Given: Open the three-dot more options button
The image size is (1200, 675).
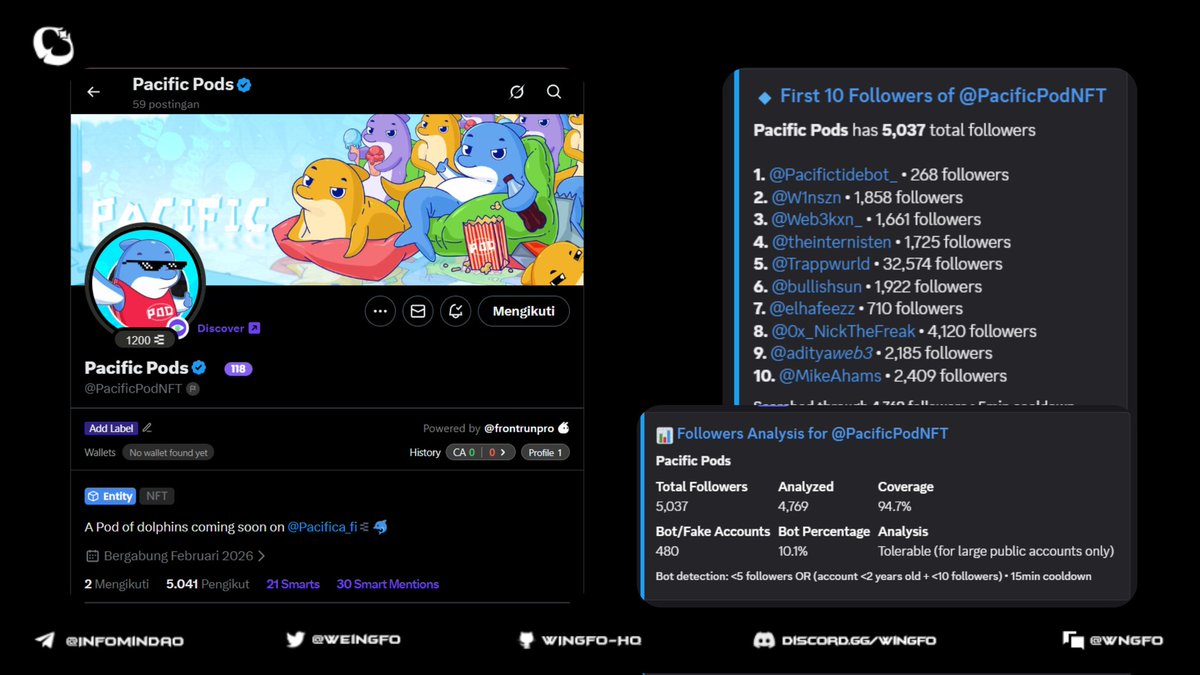Looking at the screenshot, I should coord(380,311).
